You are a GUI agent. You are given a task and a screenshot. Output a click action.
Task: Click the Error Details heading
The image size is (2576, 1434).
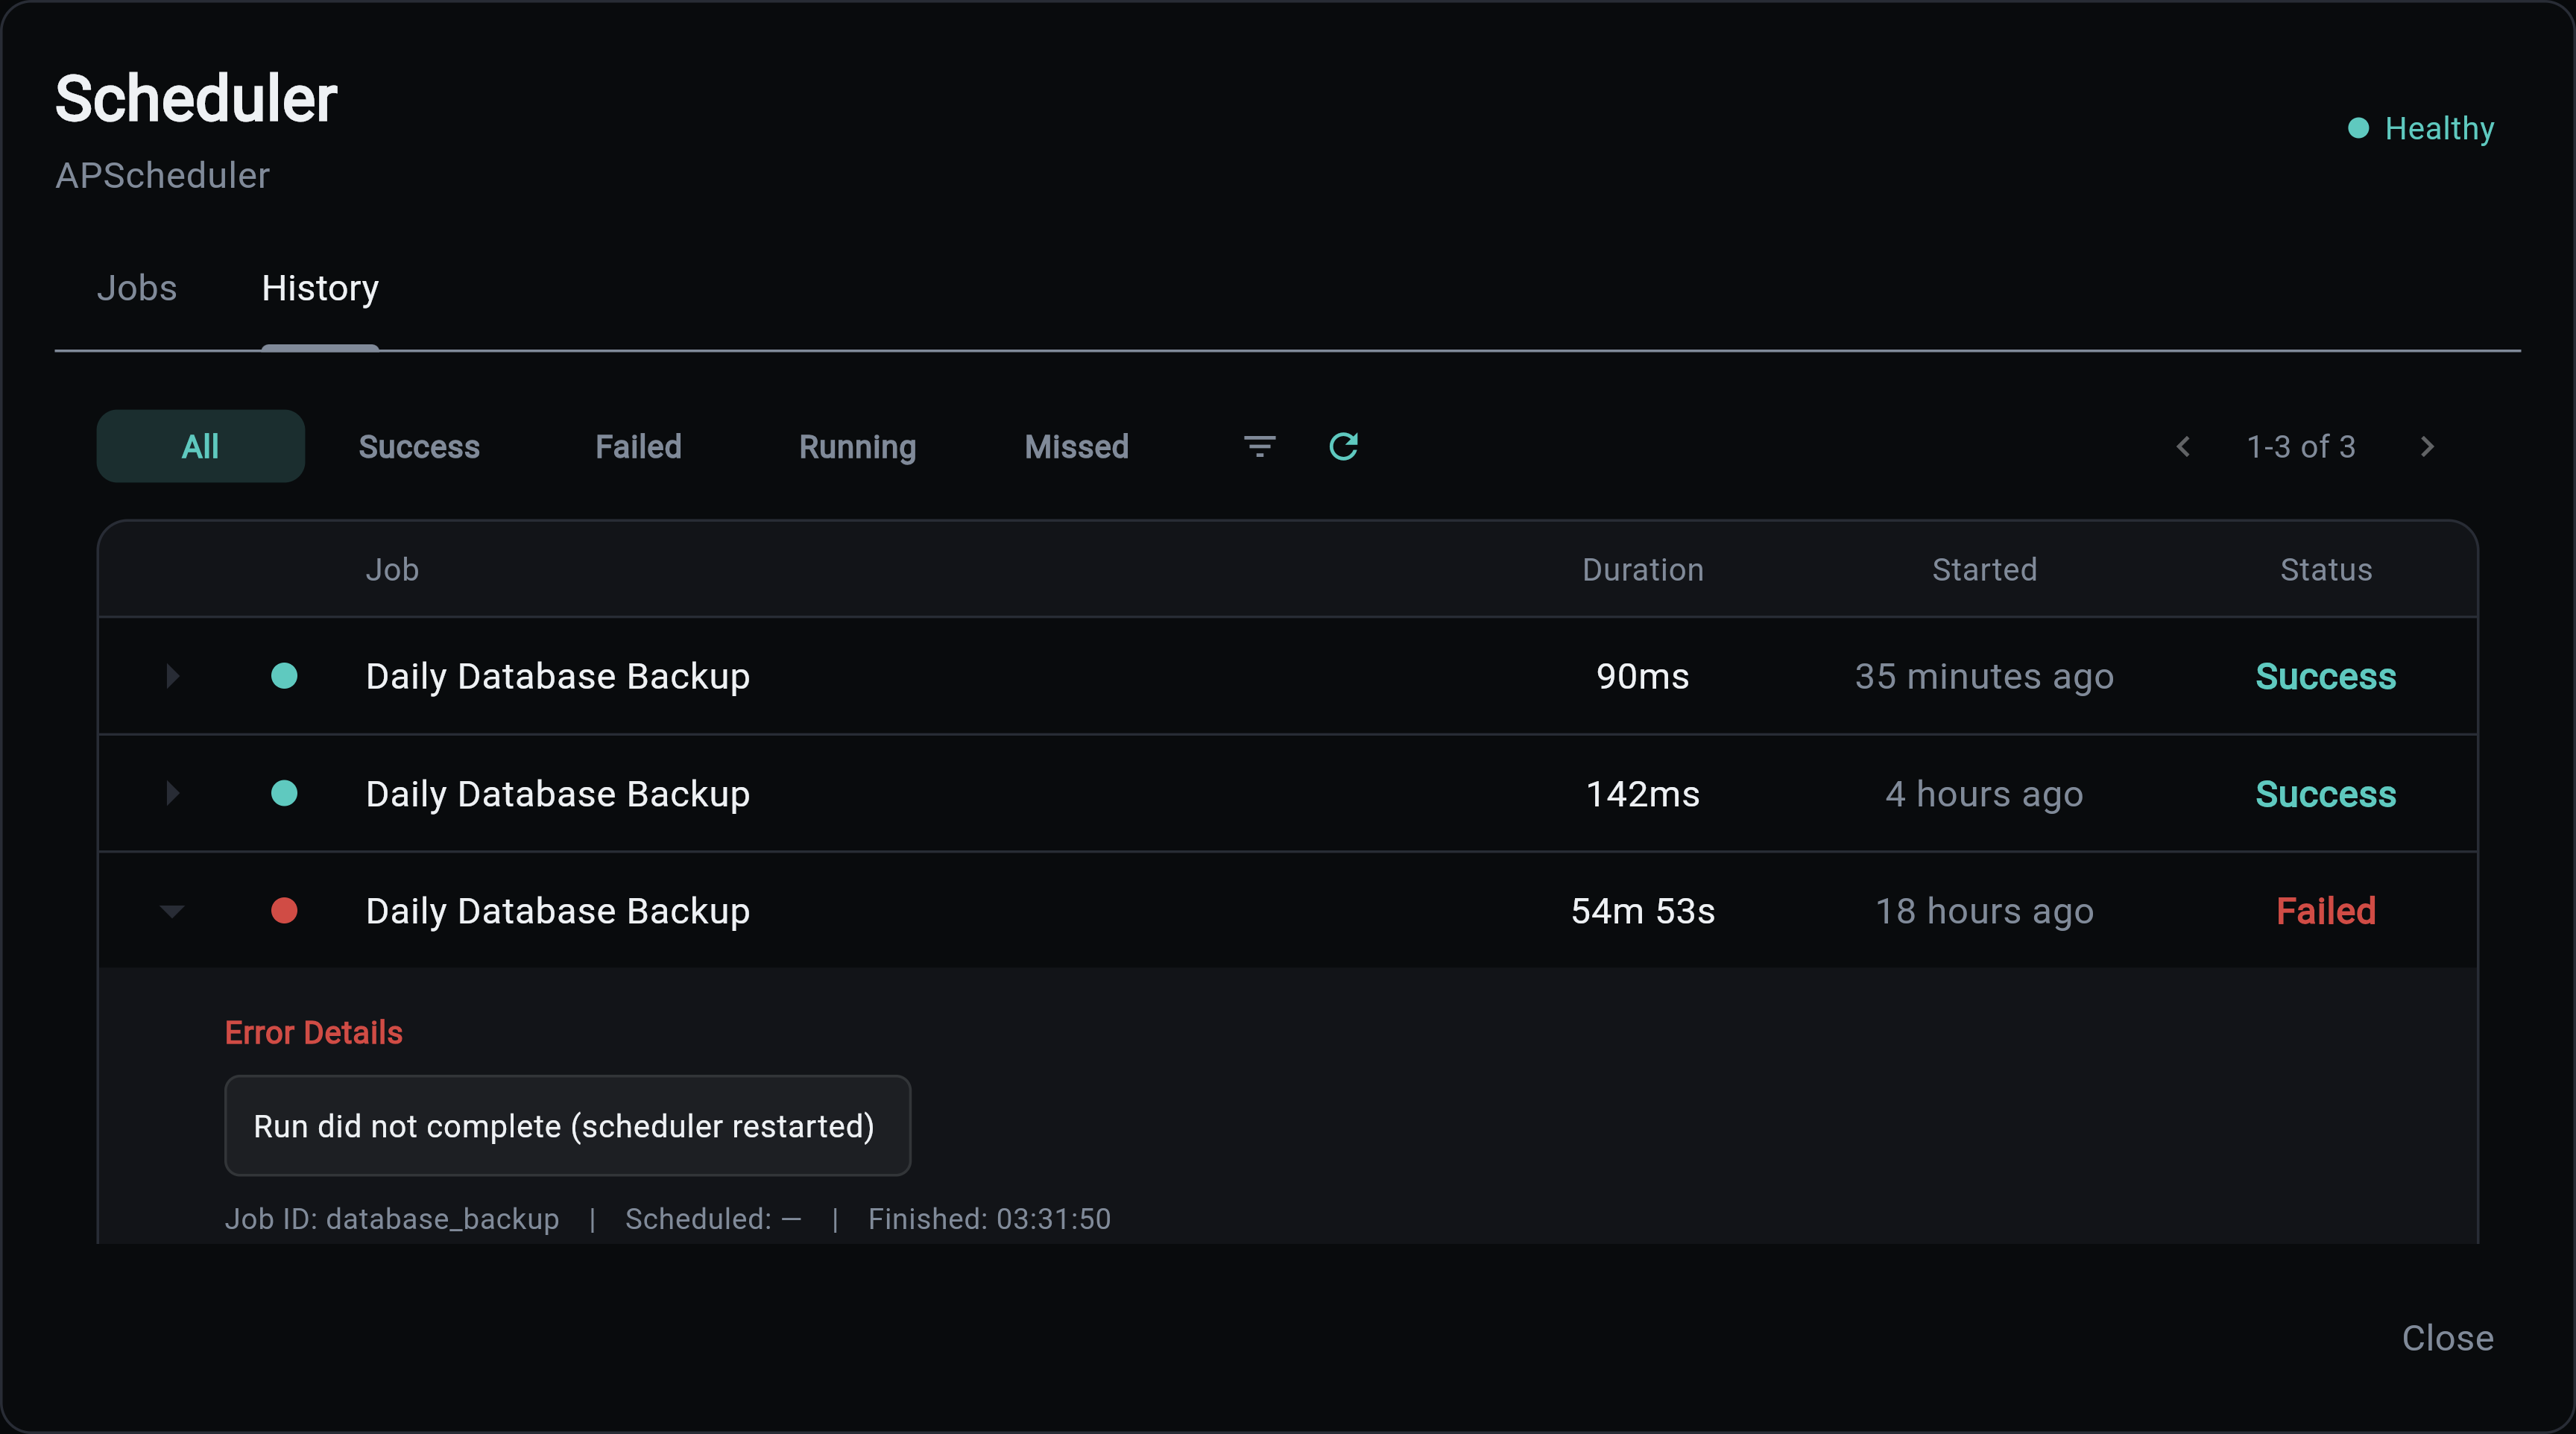click(313, 1032)
